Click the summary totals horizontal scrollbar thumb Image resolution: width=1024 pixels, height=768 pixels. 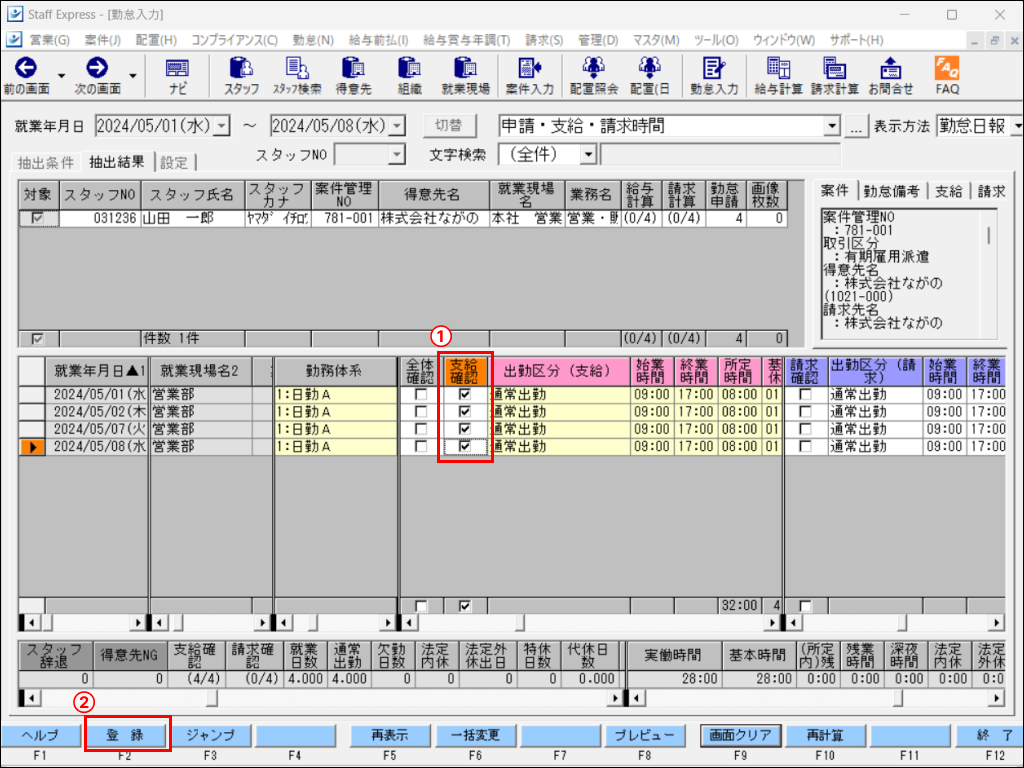[x=212, y=699]
